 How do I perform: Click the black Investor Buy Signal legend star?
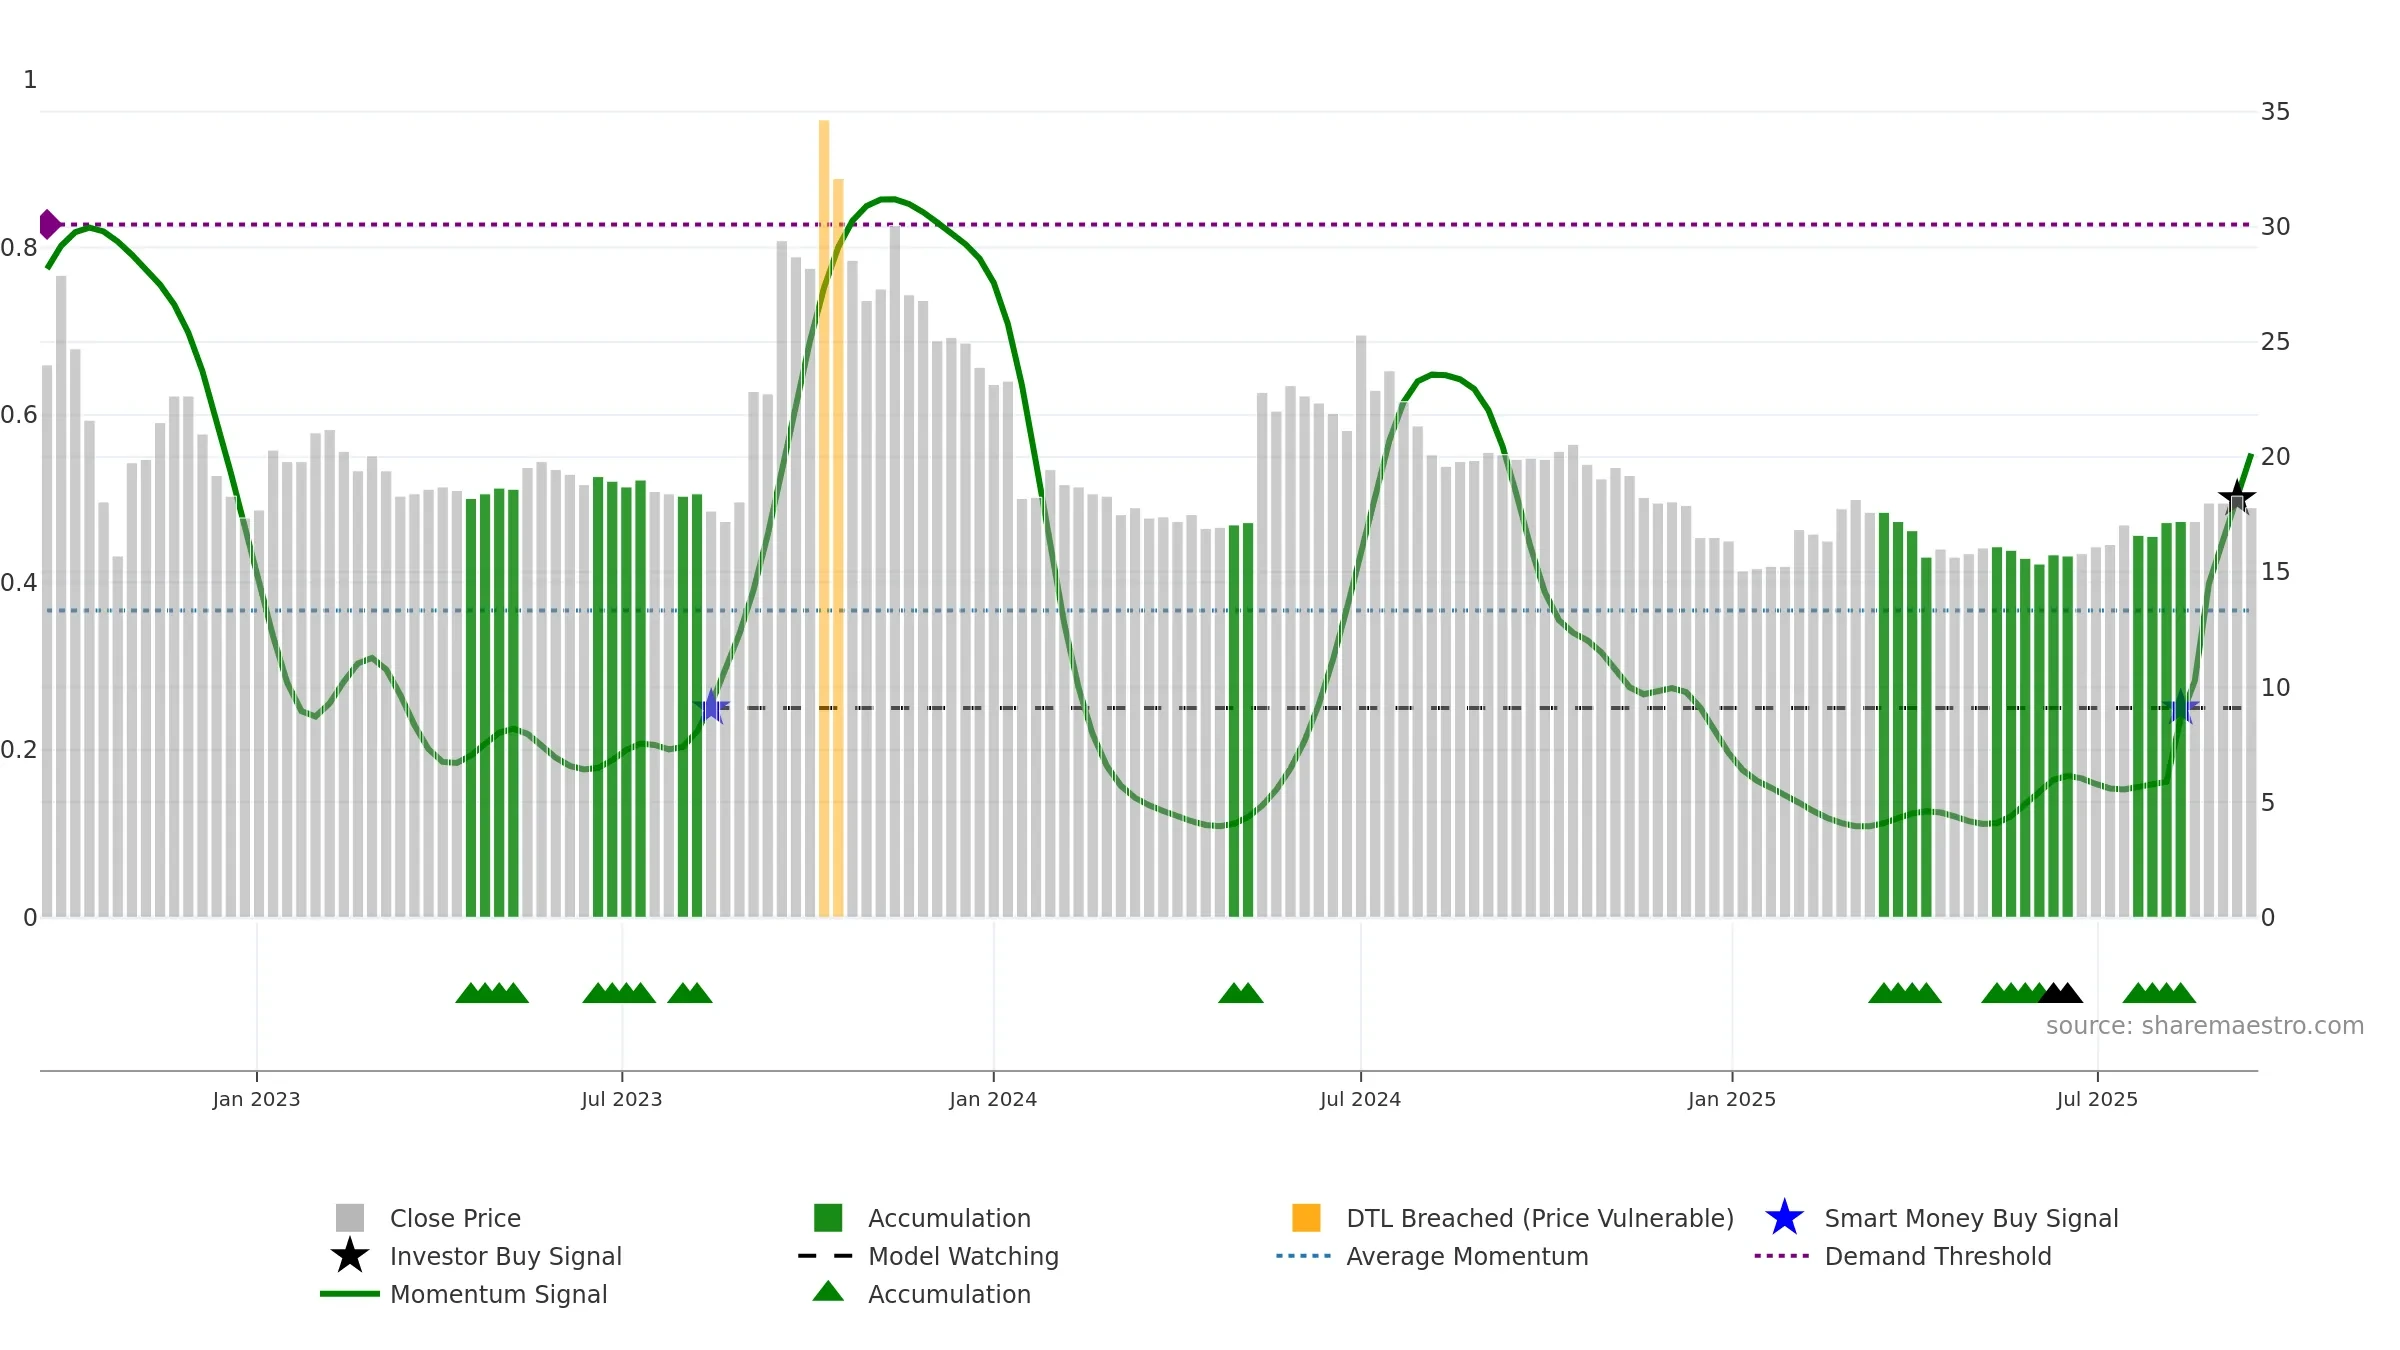click(349, 1255)
